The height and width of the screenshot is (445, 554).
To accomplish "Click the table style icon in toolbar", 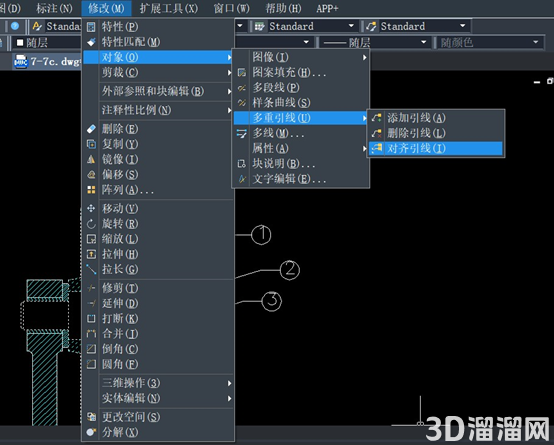I will click(260, 26).
